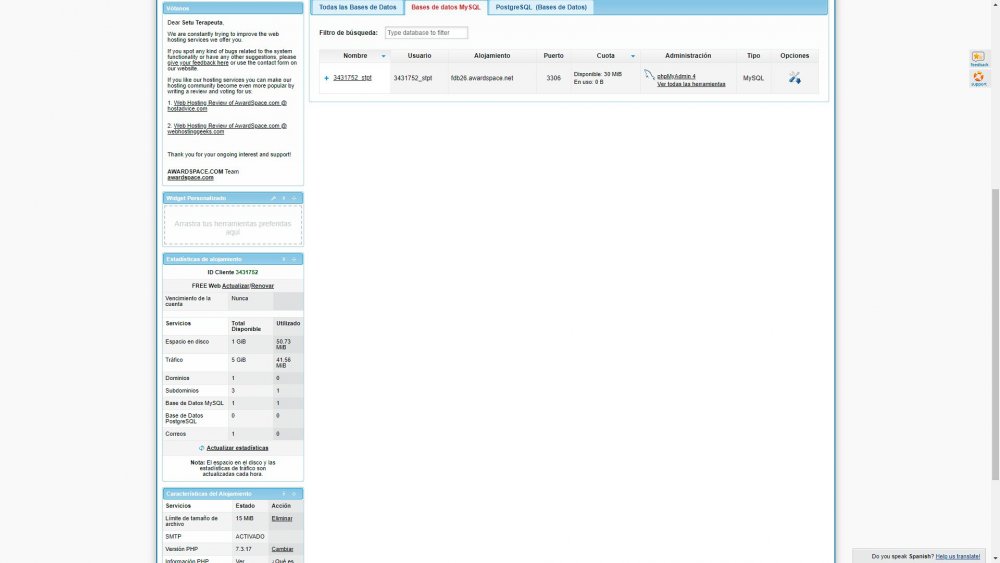Viewport: 1000px width, 563px height.
Task: Click wrench icon in Widget Personalizado header
Action: pyautogui.click(x=274, y=198)
